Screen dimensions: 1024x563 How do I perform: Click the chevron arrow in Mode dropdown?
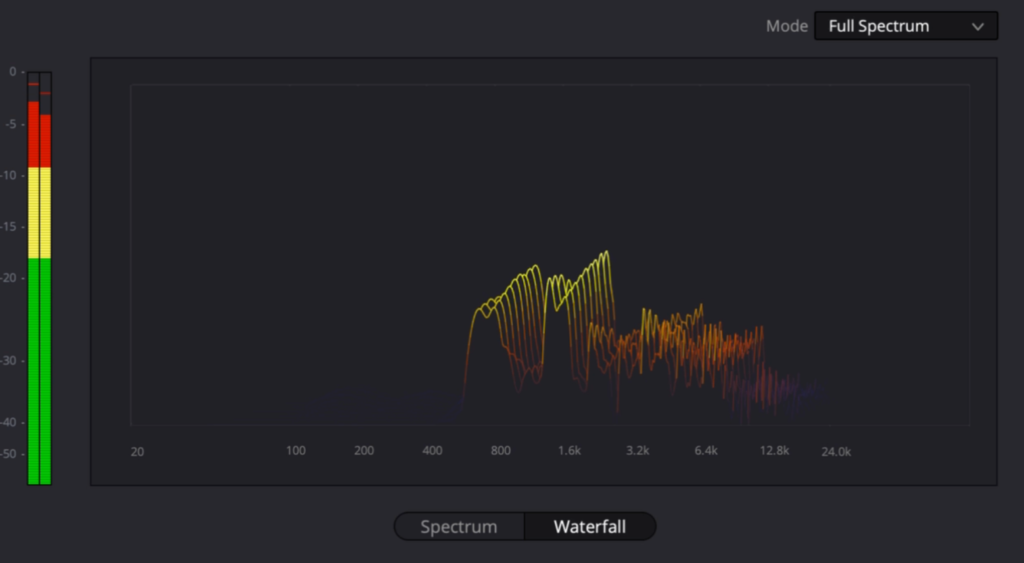(x=978, y=27)
